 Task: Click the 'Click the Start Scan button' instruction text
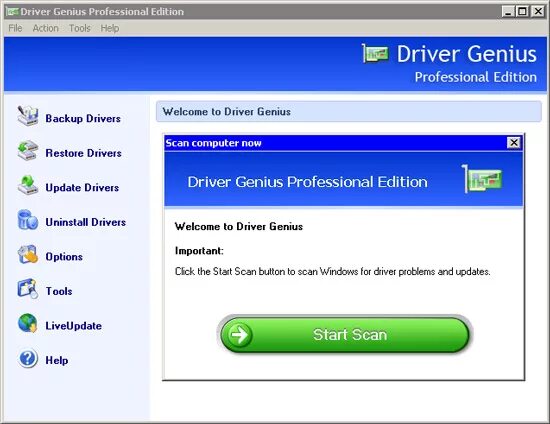[x=333, y=271]
